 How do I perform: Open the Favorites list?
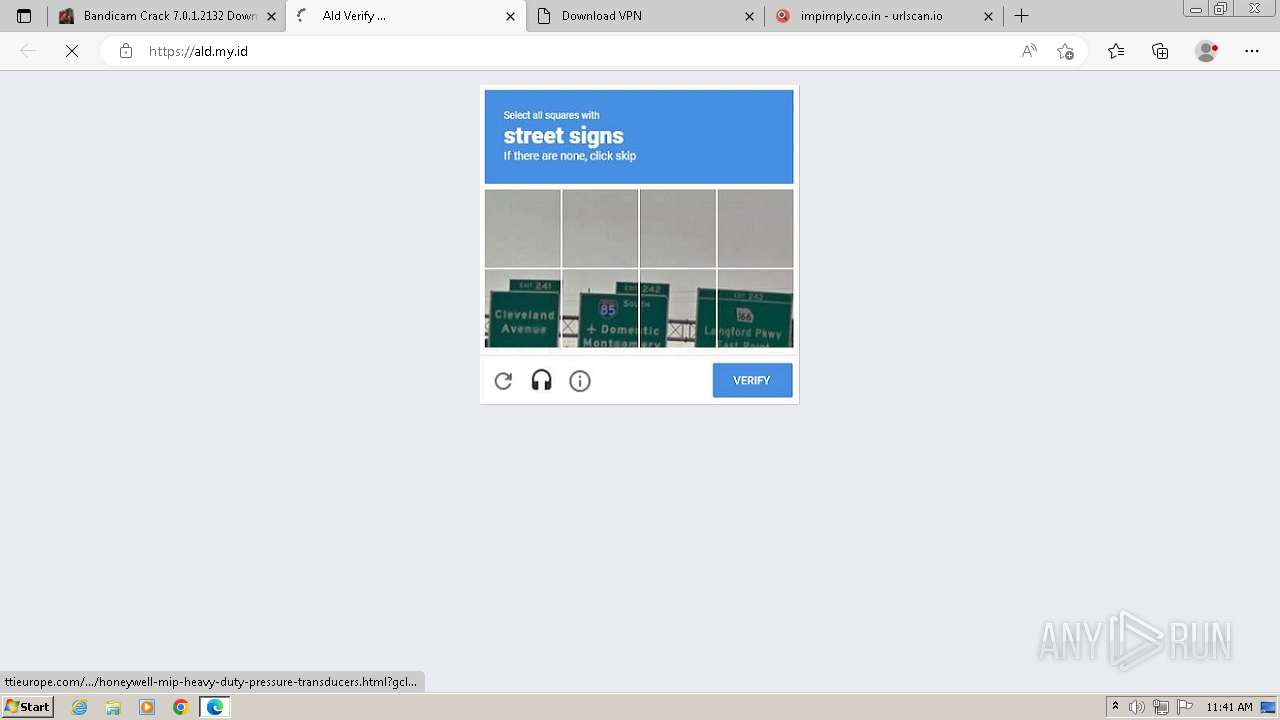[x=1116, y=51]
